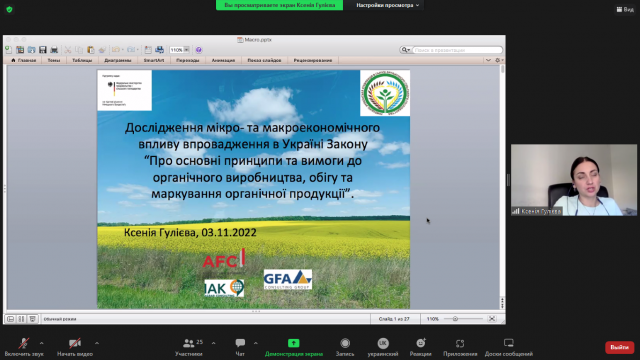
Task: Select the interpretation language UK icon
Action: pyautogui.click(x=382, y=343)
